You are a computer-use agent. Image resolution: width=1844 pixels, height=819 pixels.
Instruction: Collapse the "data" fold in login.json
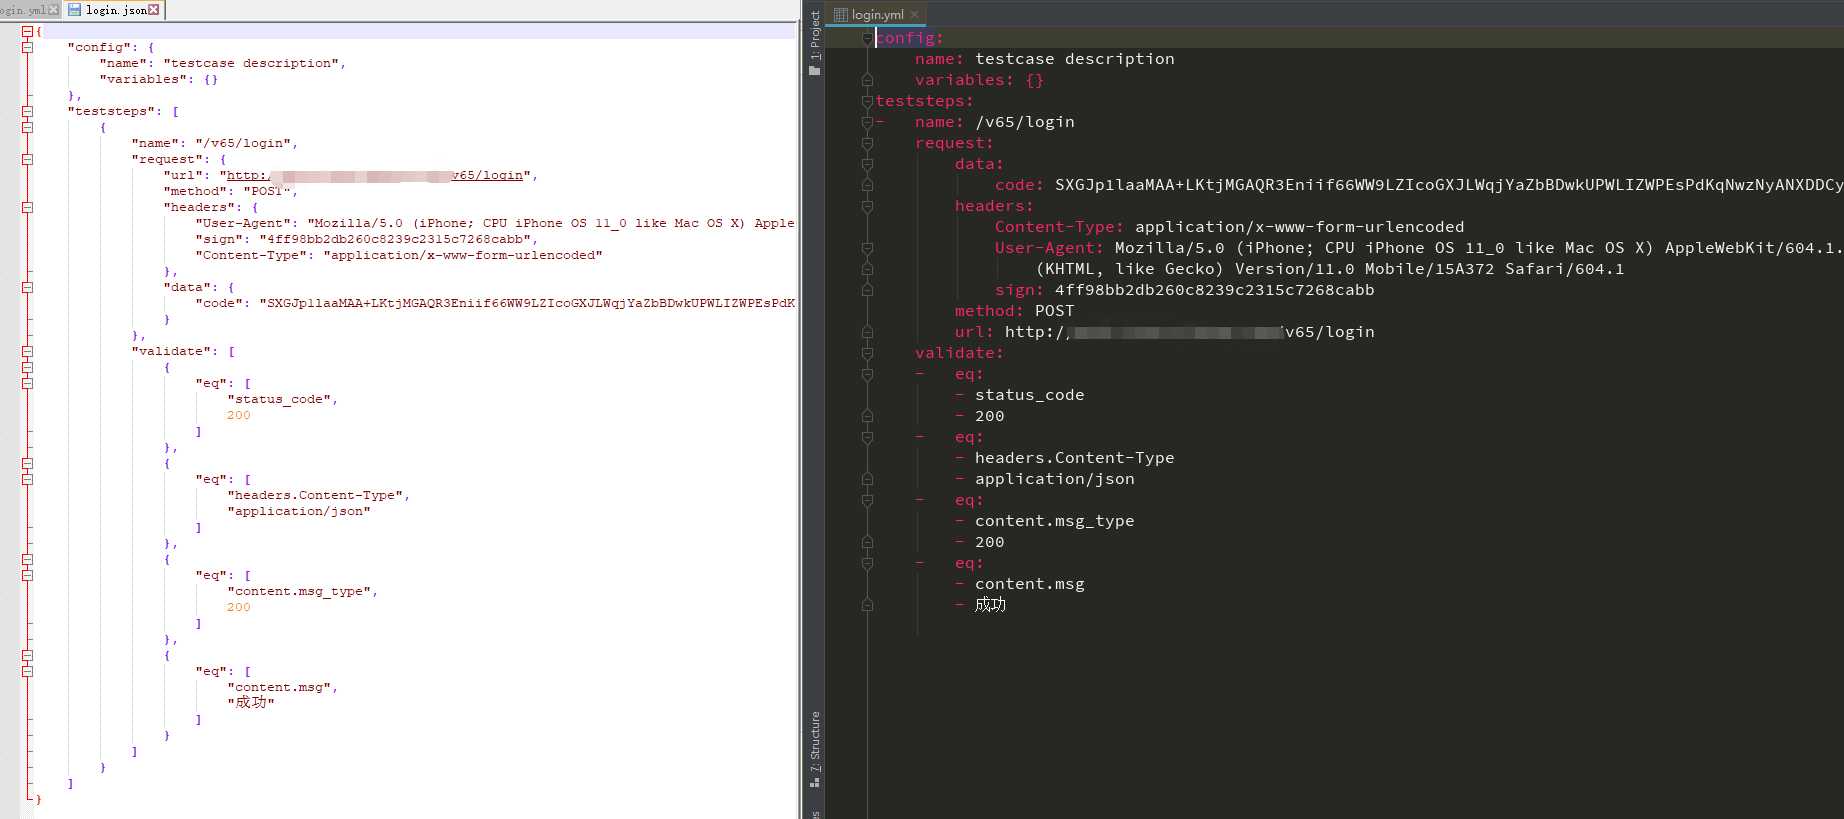tap(27, 287)
